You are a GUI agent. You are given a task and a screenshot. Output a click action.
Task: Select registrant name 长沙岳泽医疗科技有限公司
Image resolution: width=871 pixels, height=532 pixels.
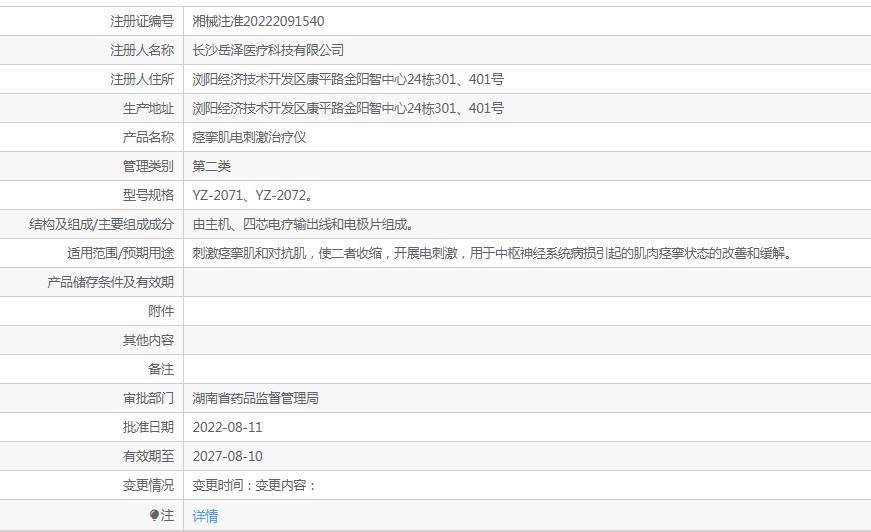pos(268,50)
